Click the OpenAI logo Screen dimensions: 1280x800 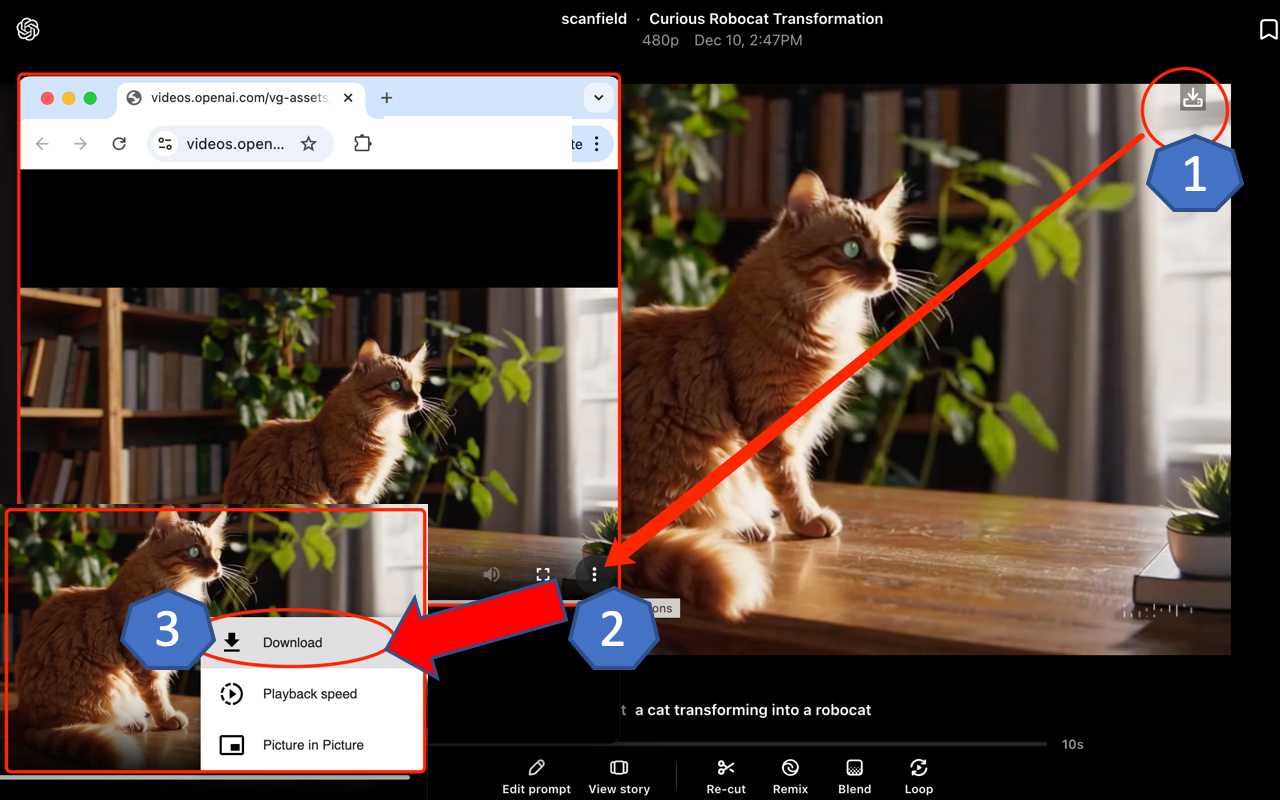(x=28, y=29)
